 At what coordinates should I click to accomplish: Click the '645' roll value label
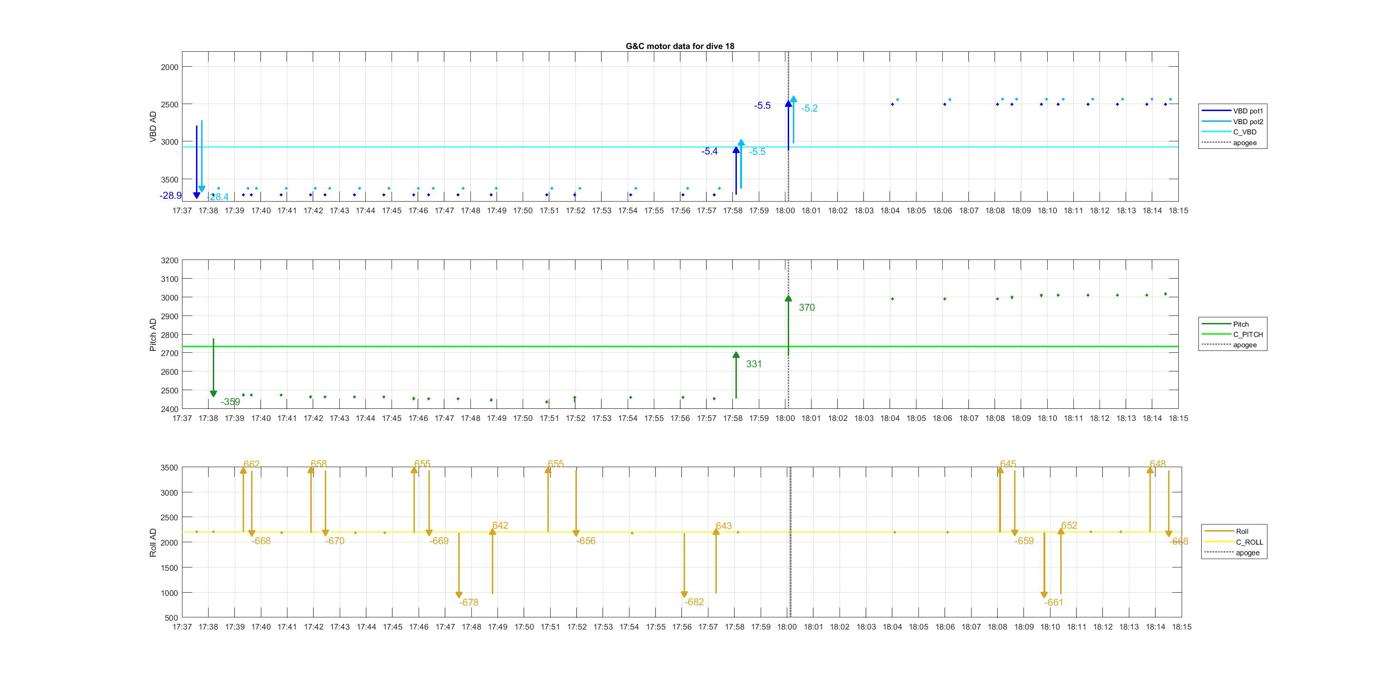pos(1008,464)
